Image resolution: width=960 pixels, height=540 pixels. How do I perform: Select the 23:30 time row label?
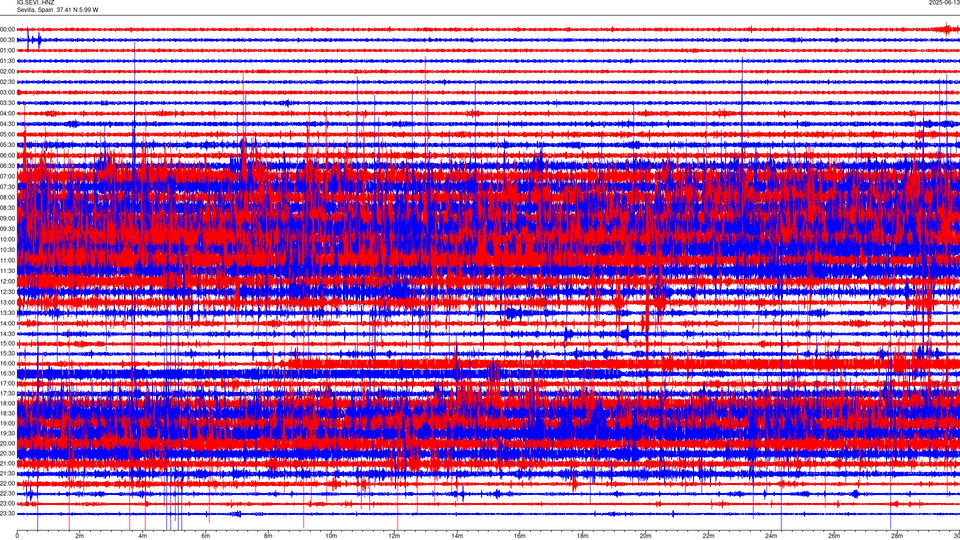[x=7, y=514]
